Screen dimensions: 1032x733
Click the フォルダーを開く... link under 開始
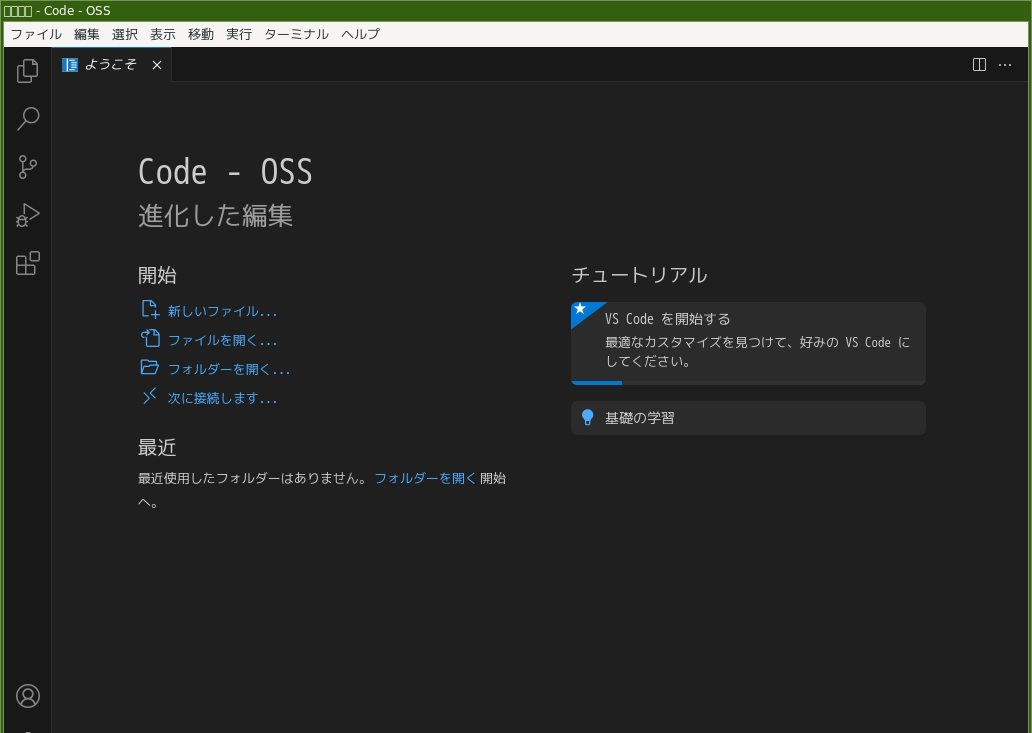(229, 369)
